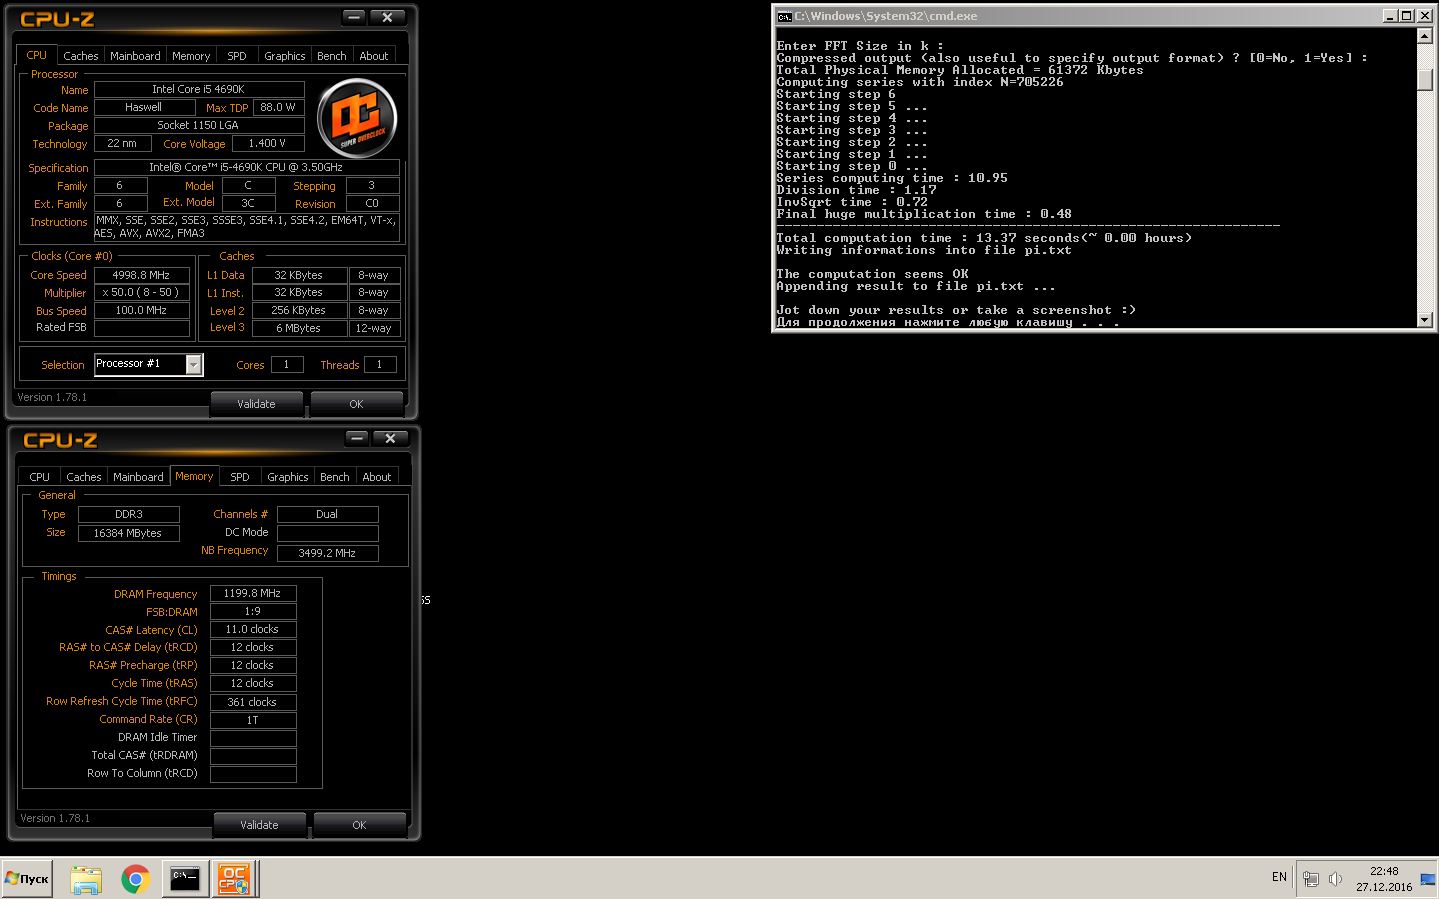Launch Google Chrome from the taskbar
Screen dimensions: 1439x899
pyautogui.click(x=135, y=879)
